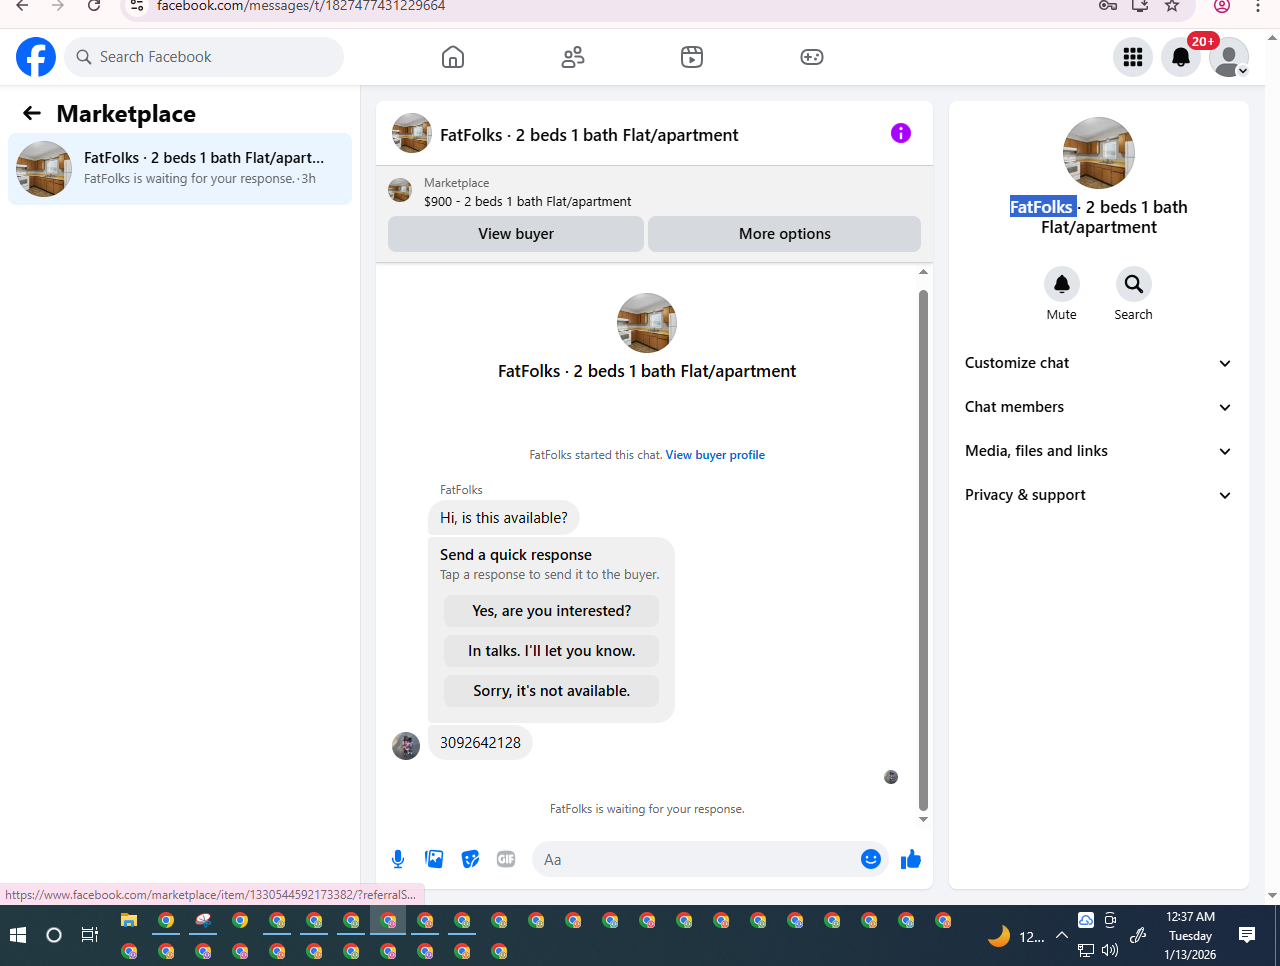Click the chat scroll up arrow
1280x966 pixels.
pos(923,272)
